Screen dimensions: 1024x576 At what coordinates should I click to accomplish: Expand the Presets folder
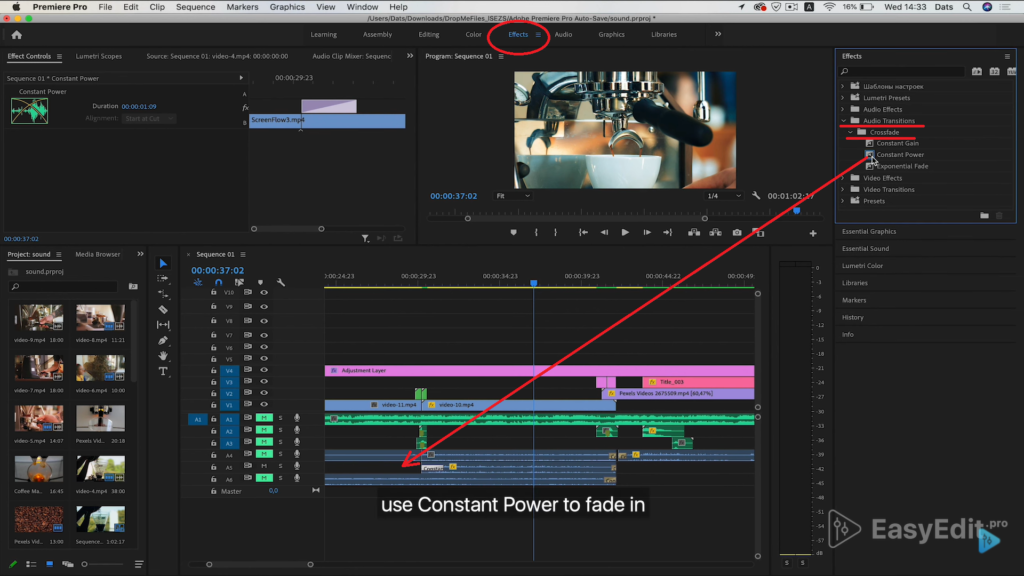[842, 201]
